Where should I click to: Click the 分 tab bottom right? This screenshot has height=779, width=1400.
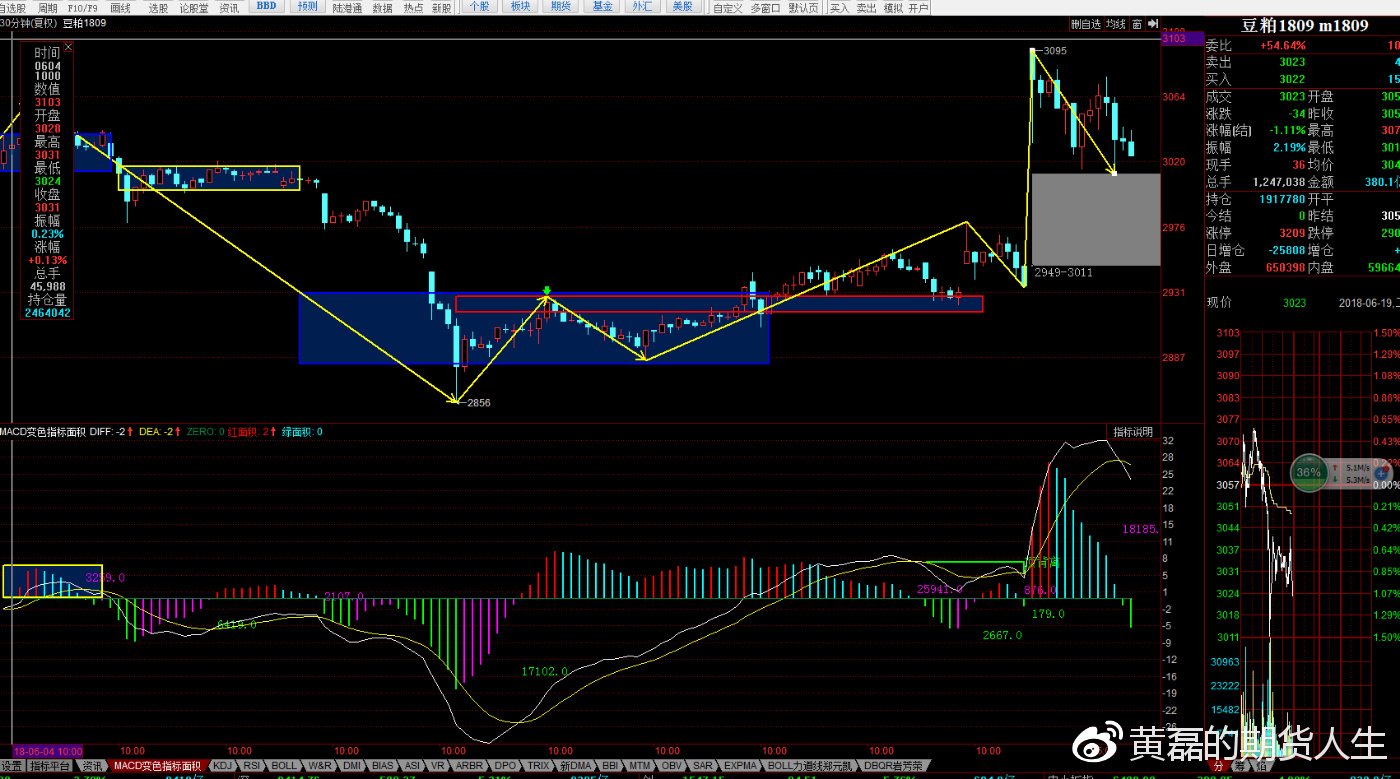pos(1217,766)
